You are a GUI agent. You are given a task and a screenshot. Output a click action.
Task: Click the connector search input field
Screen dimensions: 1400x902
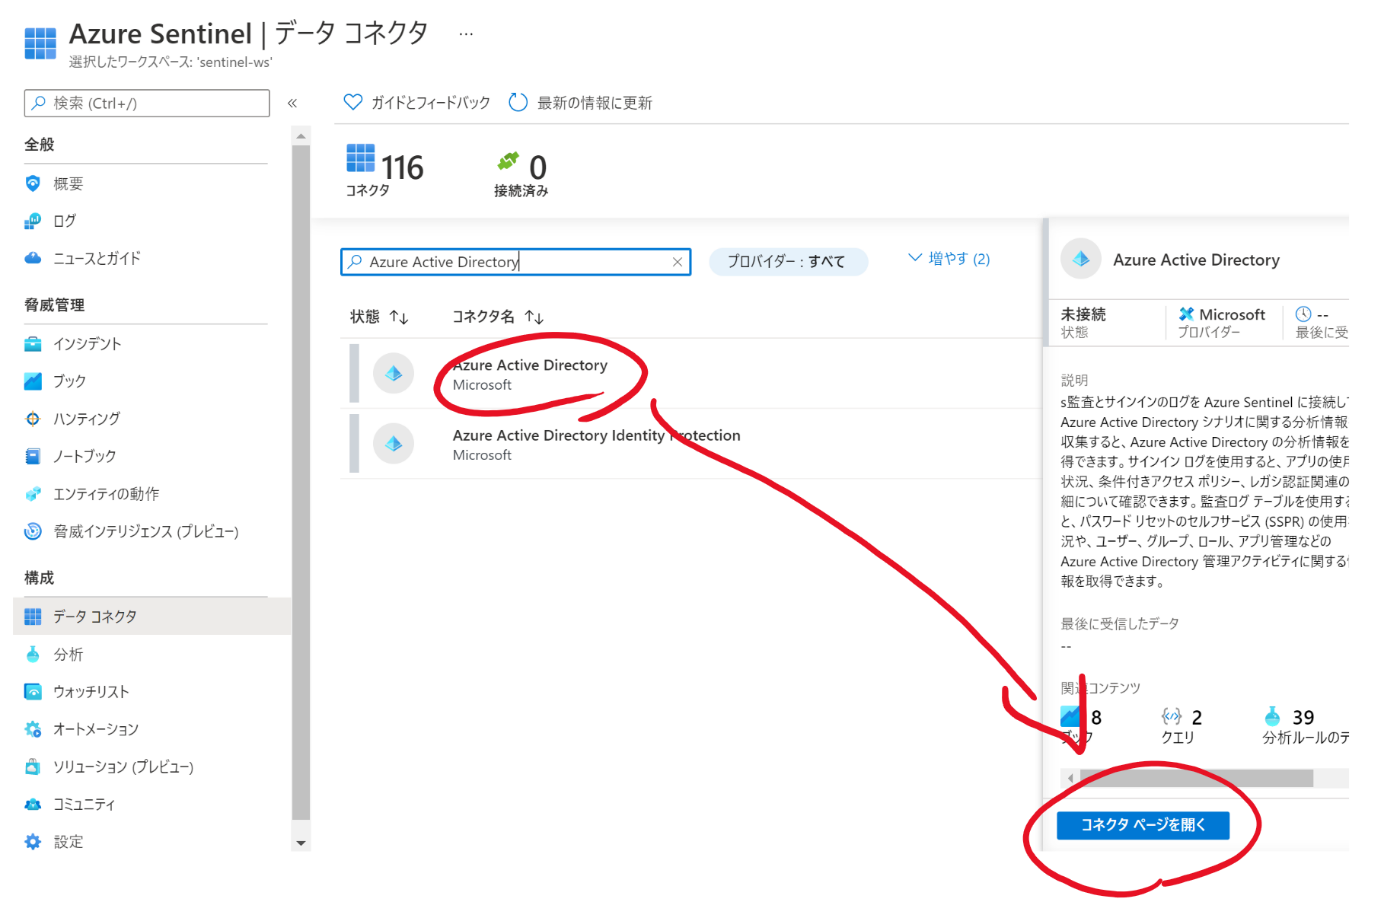click(515, 262)
